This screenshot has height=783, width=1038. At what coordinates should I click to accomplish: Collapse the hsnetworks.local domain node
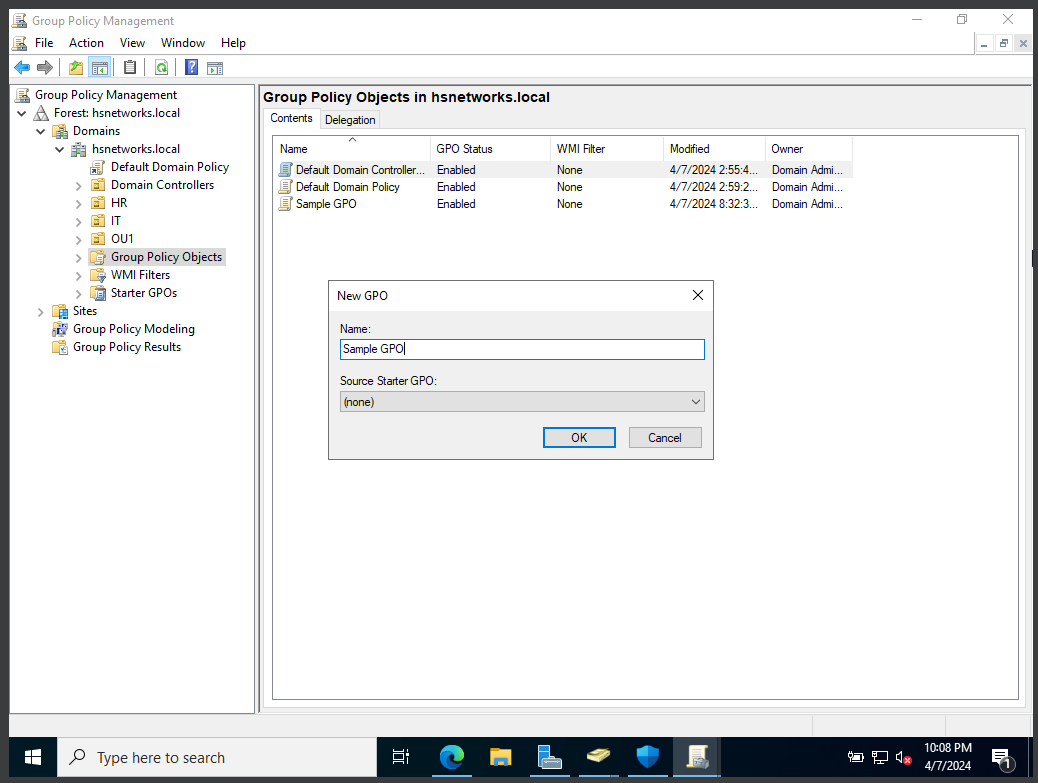coord(58,148)
